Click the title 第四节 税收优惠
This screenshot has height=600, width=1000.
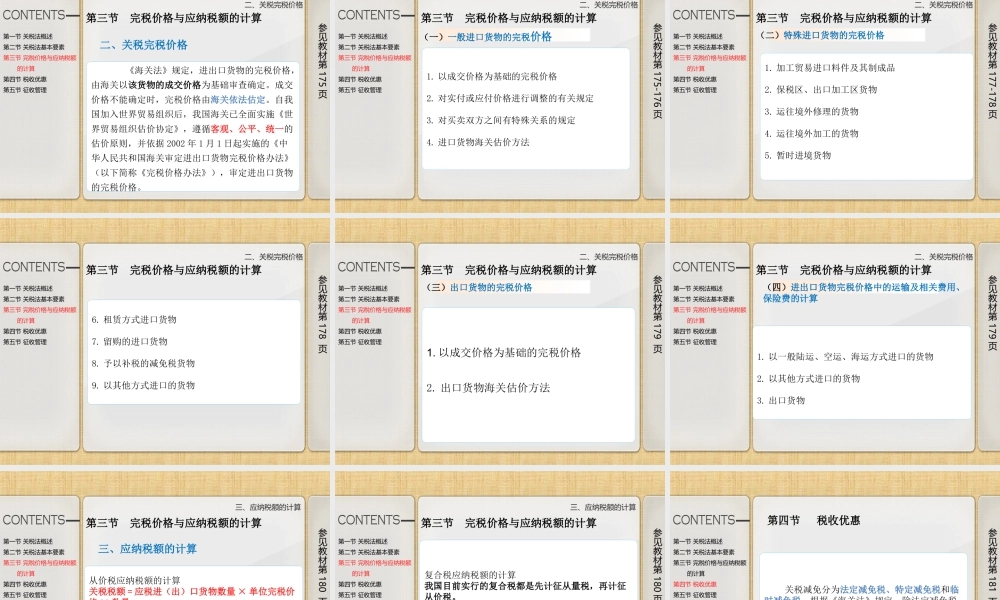pos(811,519)
